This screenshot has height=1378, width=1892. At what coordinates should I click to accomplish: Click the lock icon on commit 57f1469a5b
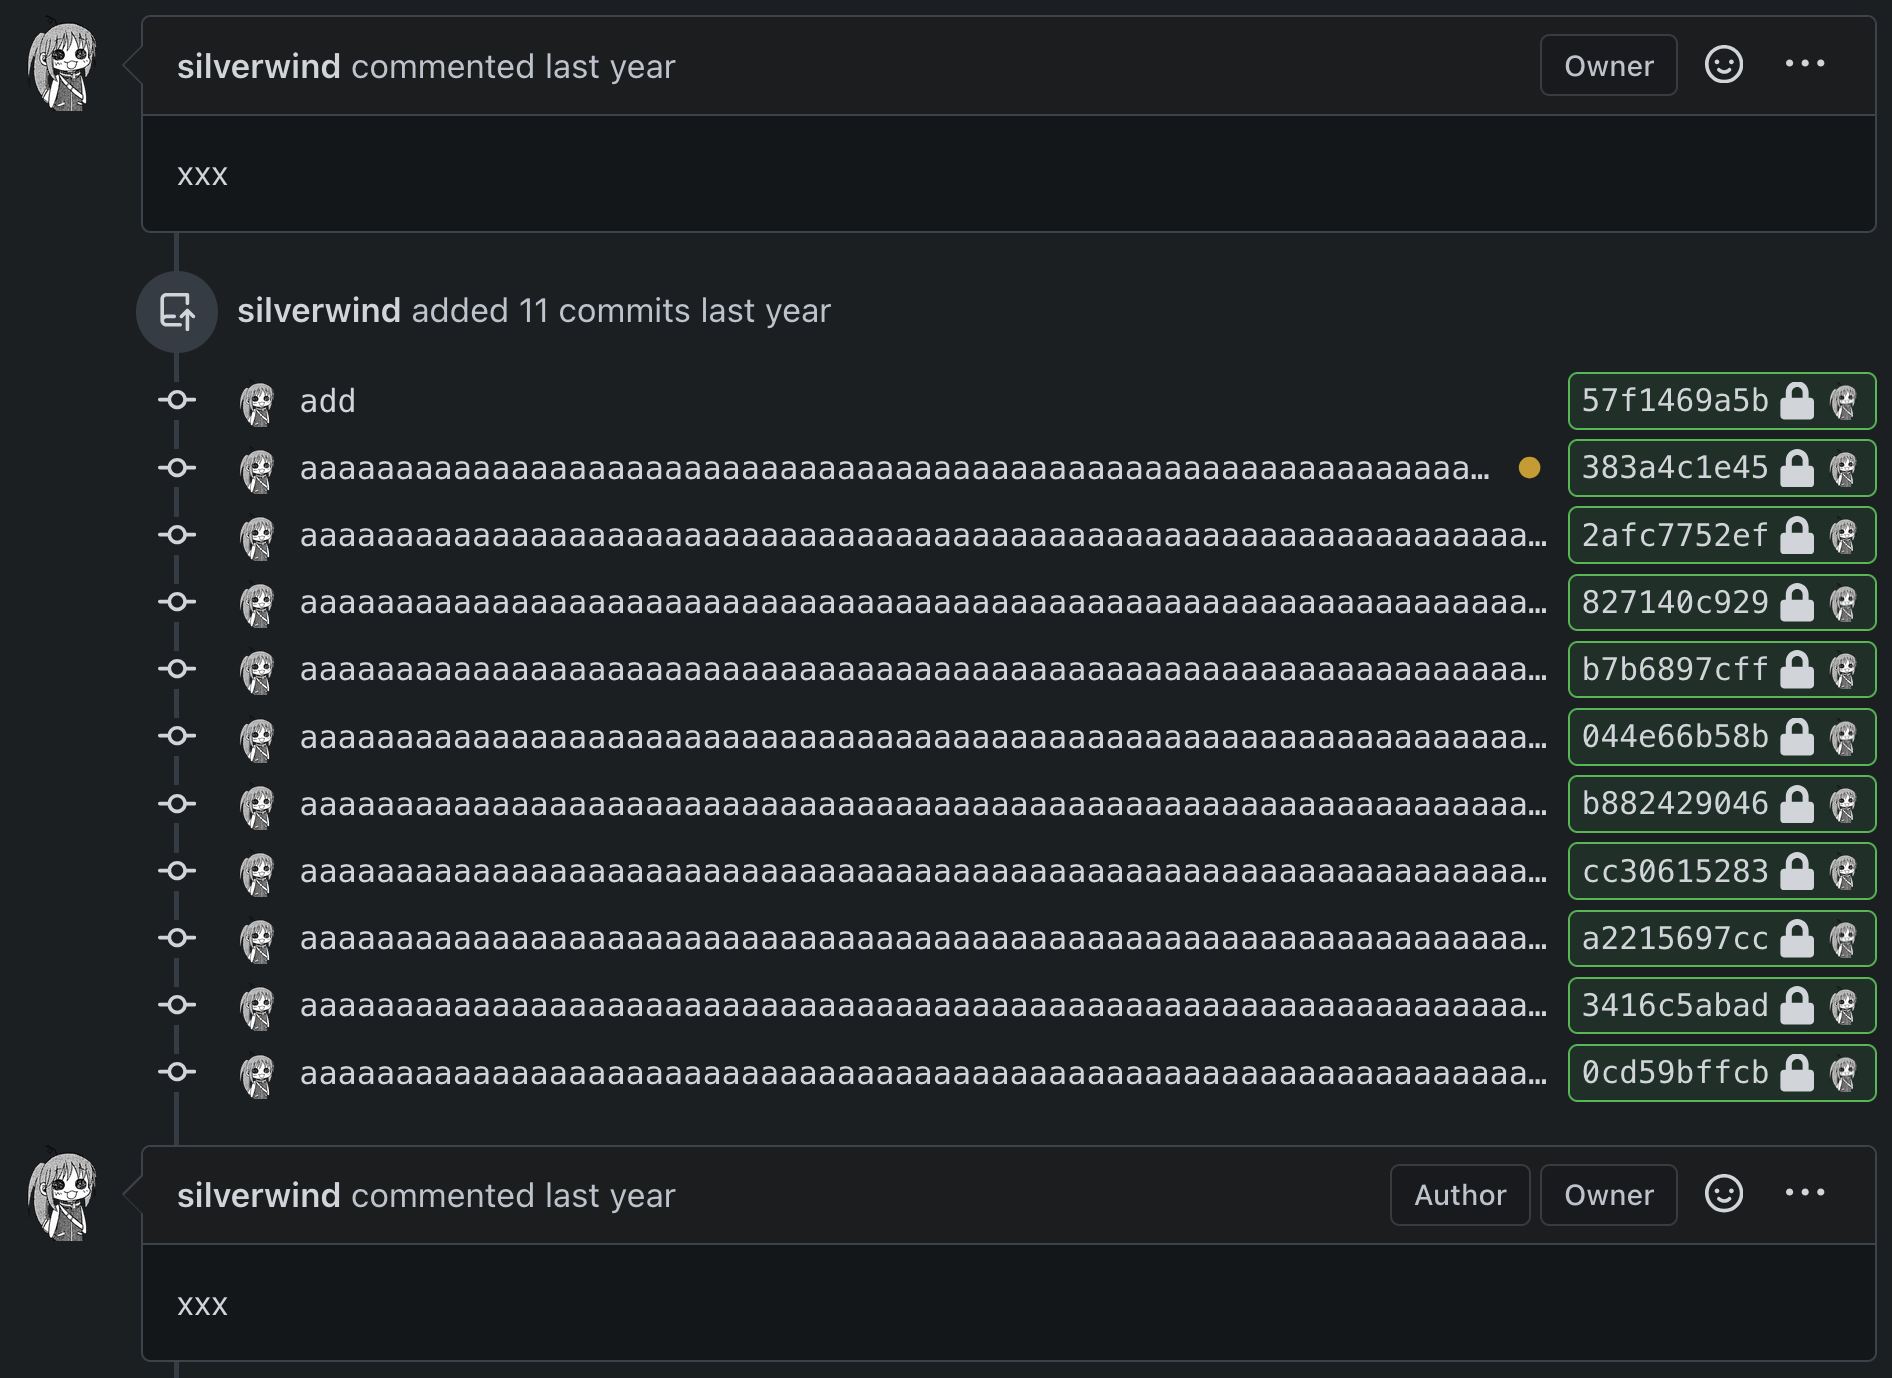pos(1797,401)
